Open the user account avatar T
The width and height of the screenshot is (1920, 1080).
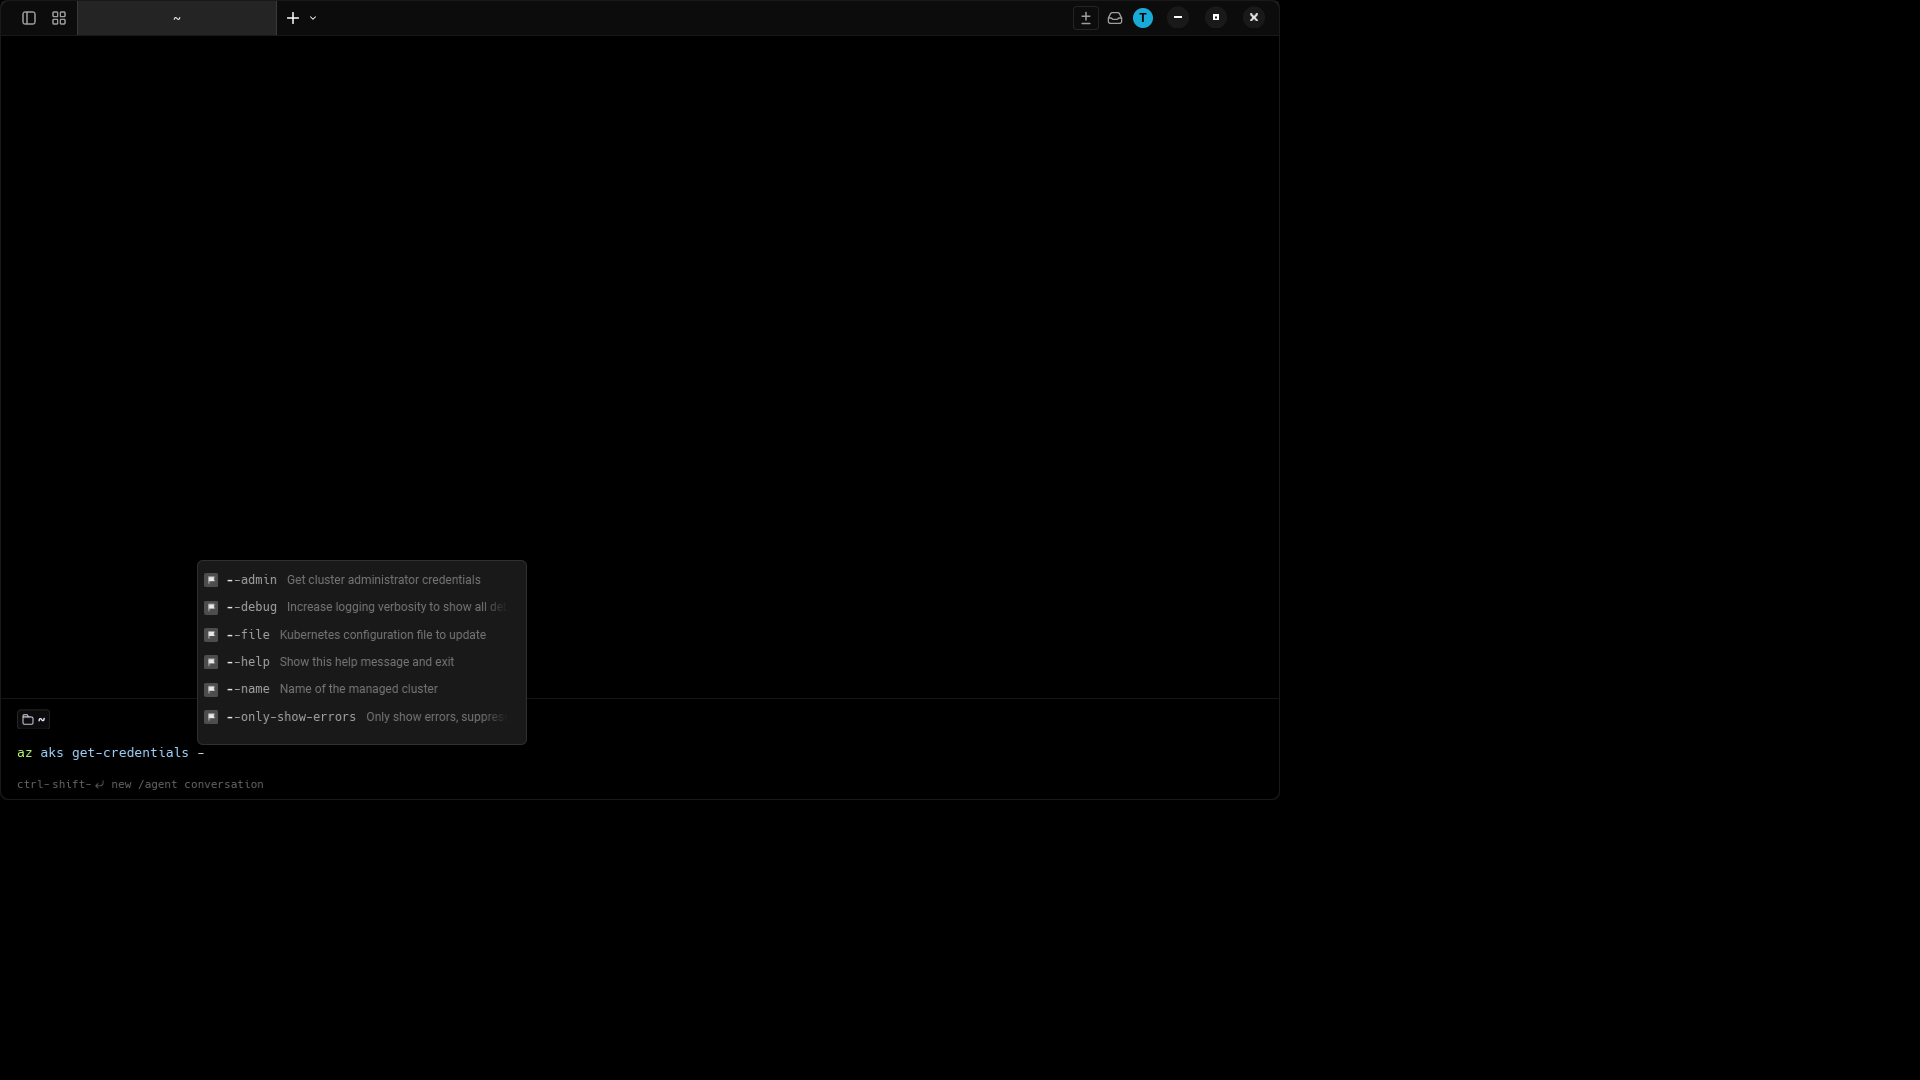click(x=1143, y=18)
